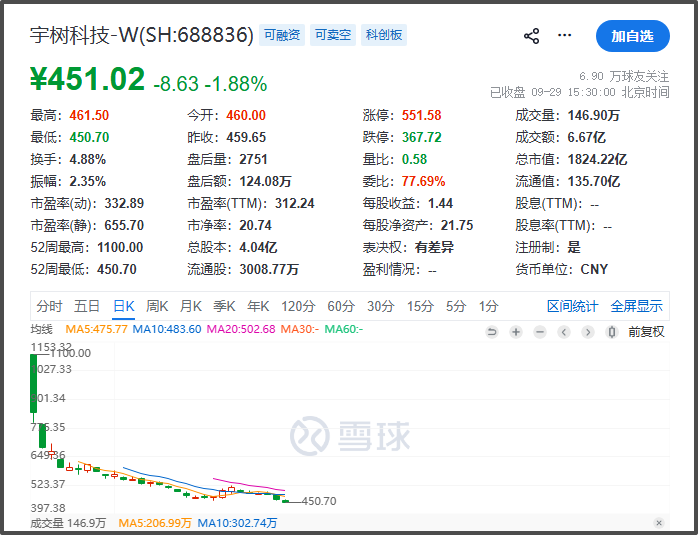
Task: Click the stock title 宇树科技-W(SH:688836)
Action: pyautogui.click(x=142, y=35)
